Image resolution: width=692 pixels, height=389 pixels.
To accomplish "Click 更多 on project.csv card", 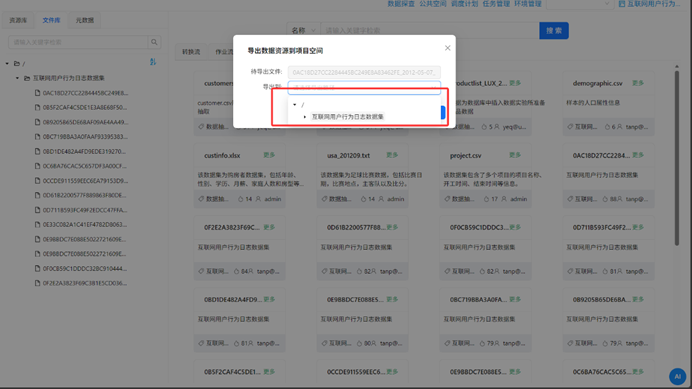I will 515,155.
